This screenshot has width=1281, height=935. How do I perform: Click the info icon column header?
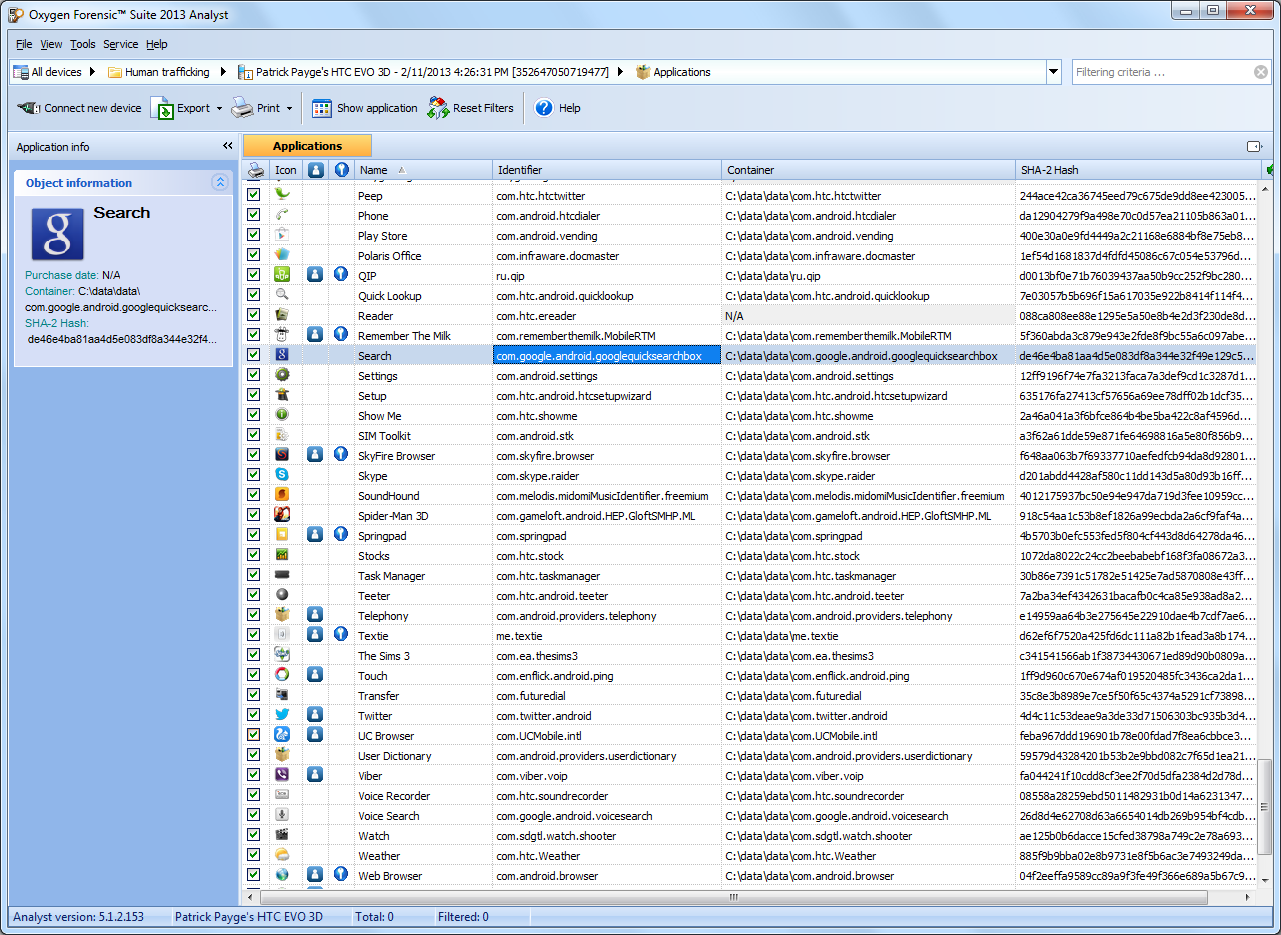coord(341,170)
